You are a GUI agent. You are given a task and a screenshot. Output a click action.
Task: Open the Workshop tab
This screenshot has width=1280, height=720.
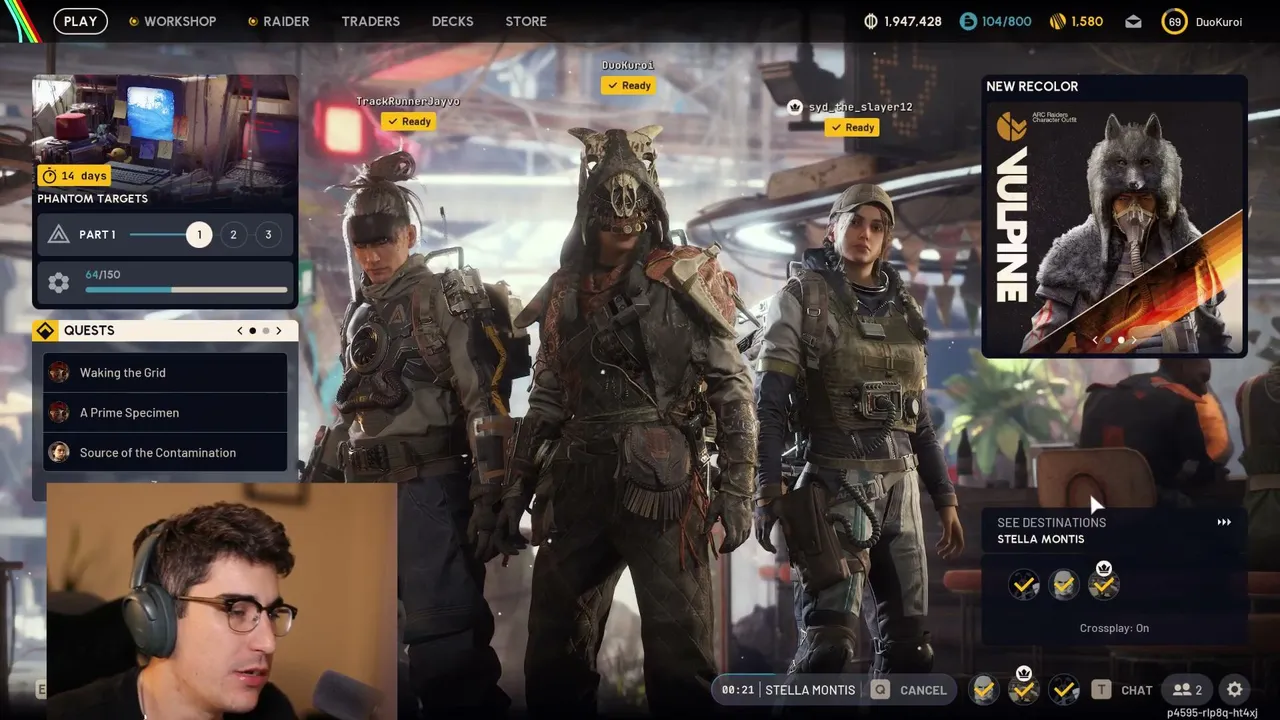tap(180, 21)
